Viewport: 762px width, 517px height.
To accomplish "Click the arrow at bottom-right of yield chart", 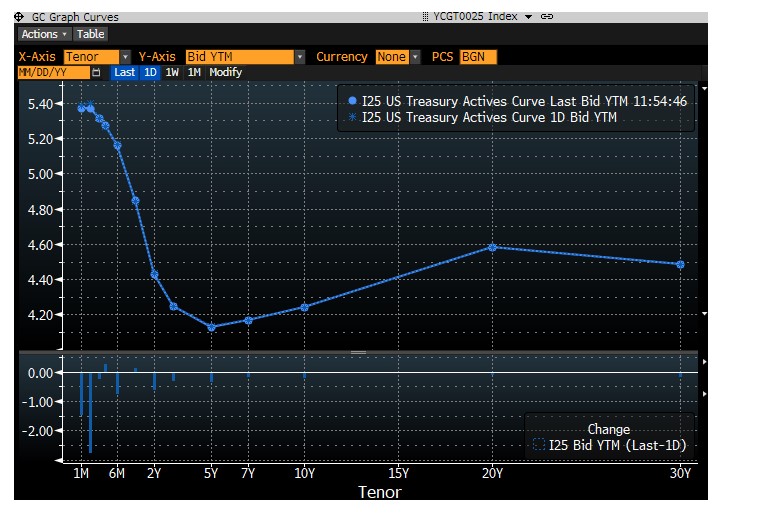I will (x=704, y=314).
